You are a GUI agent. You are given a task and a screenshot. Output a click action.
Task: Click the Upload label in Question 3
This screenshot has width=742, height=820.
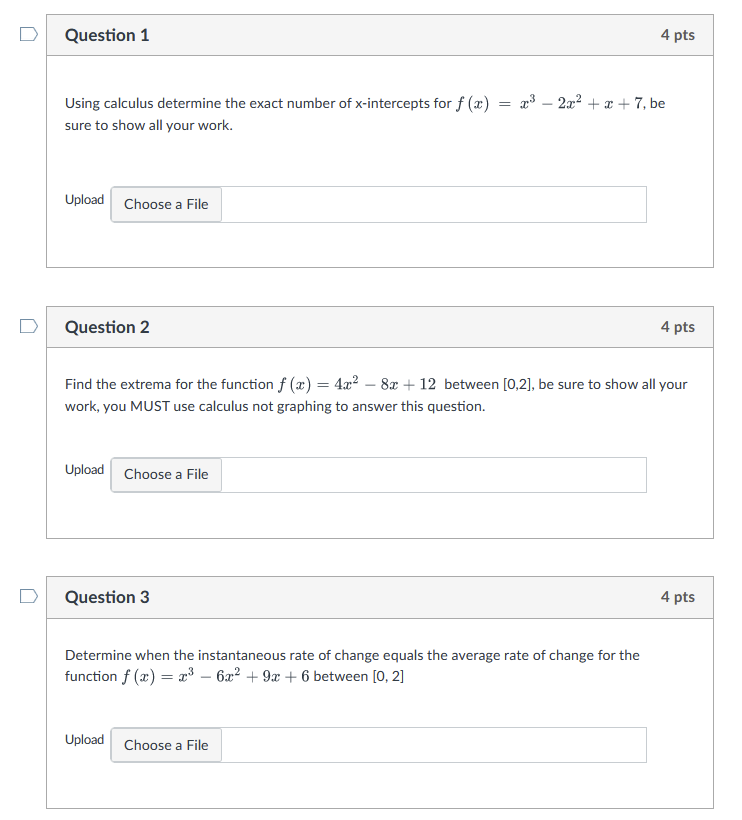pyautogui.click(x=85, y=739)
